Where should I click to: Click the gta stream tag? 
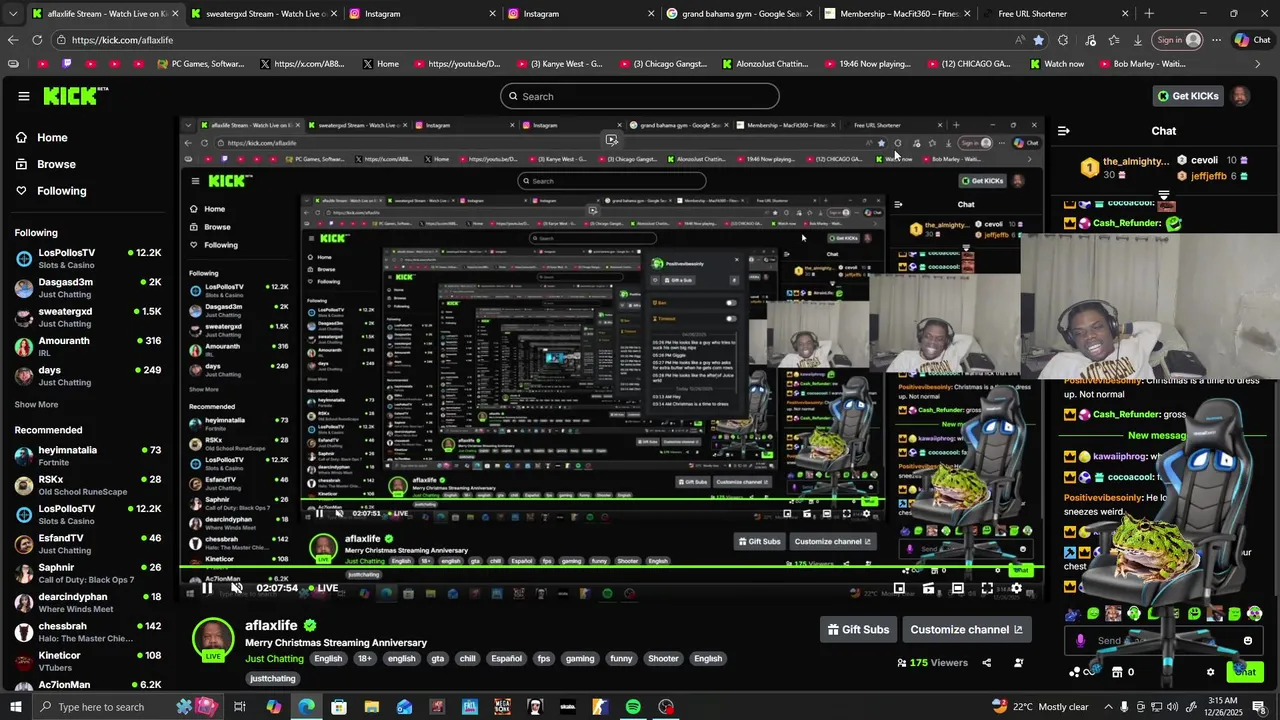coord(438,659)
